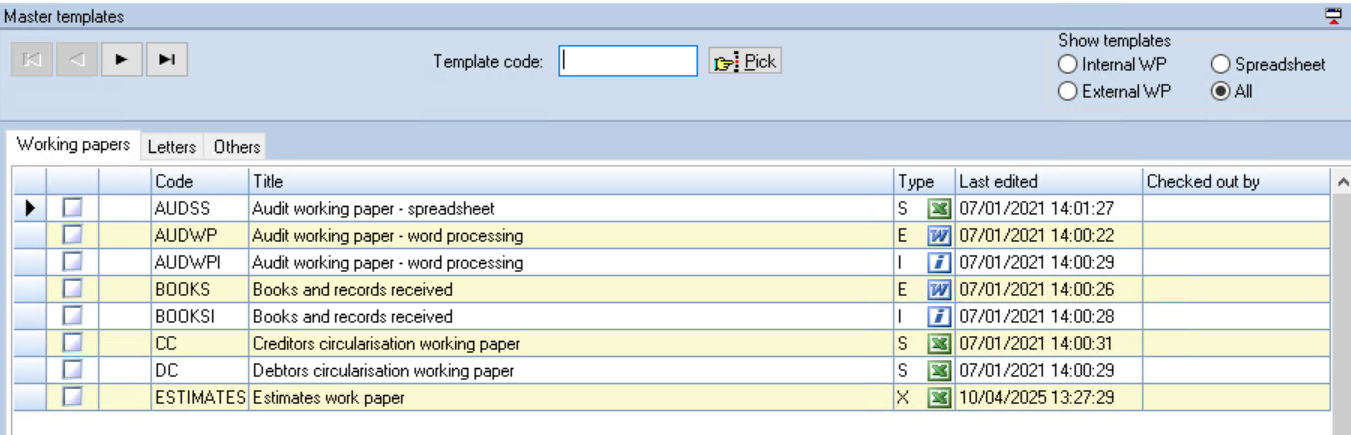The image size is (1351, 435).
Task: Go to next record navigation button
Action: click(x=122, y=59)
